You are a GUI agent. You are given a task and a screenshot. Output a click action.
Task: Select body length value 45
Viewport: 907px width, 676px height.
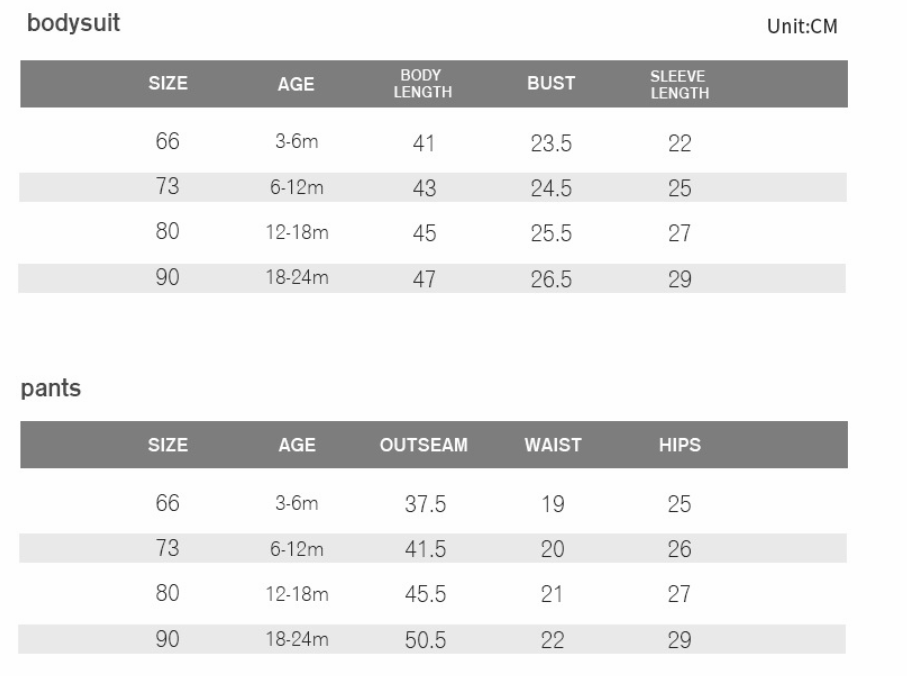(424, 234)
